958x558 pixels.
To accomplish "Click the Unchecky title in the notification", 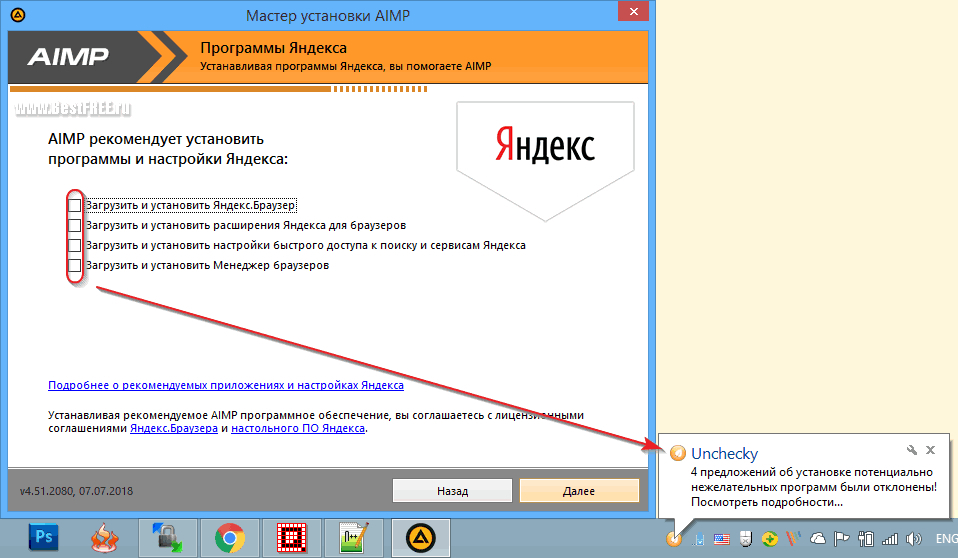I will pos(724,453).
